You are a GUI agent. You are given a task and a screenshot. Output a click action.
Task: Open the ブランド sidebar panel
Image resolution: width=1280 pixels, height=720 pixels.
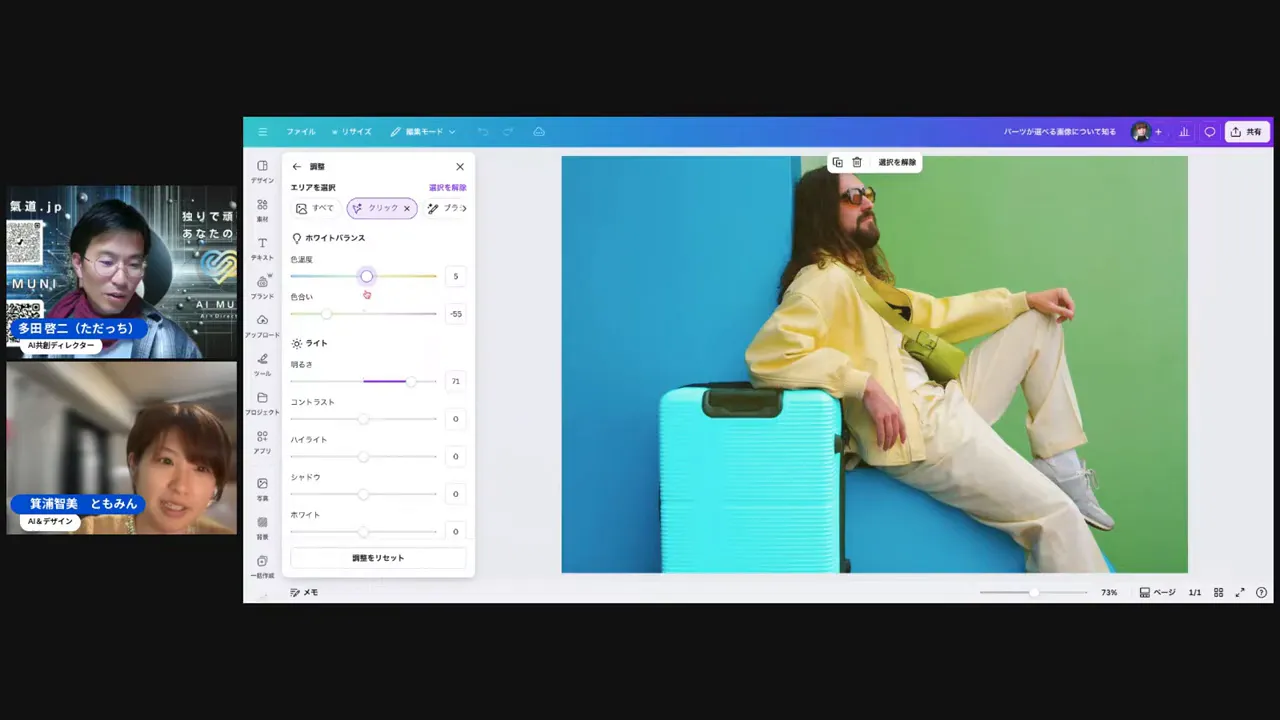point(262,287)
